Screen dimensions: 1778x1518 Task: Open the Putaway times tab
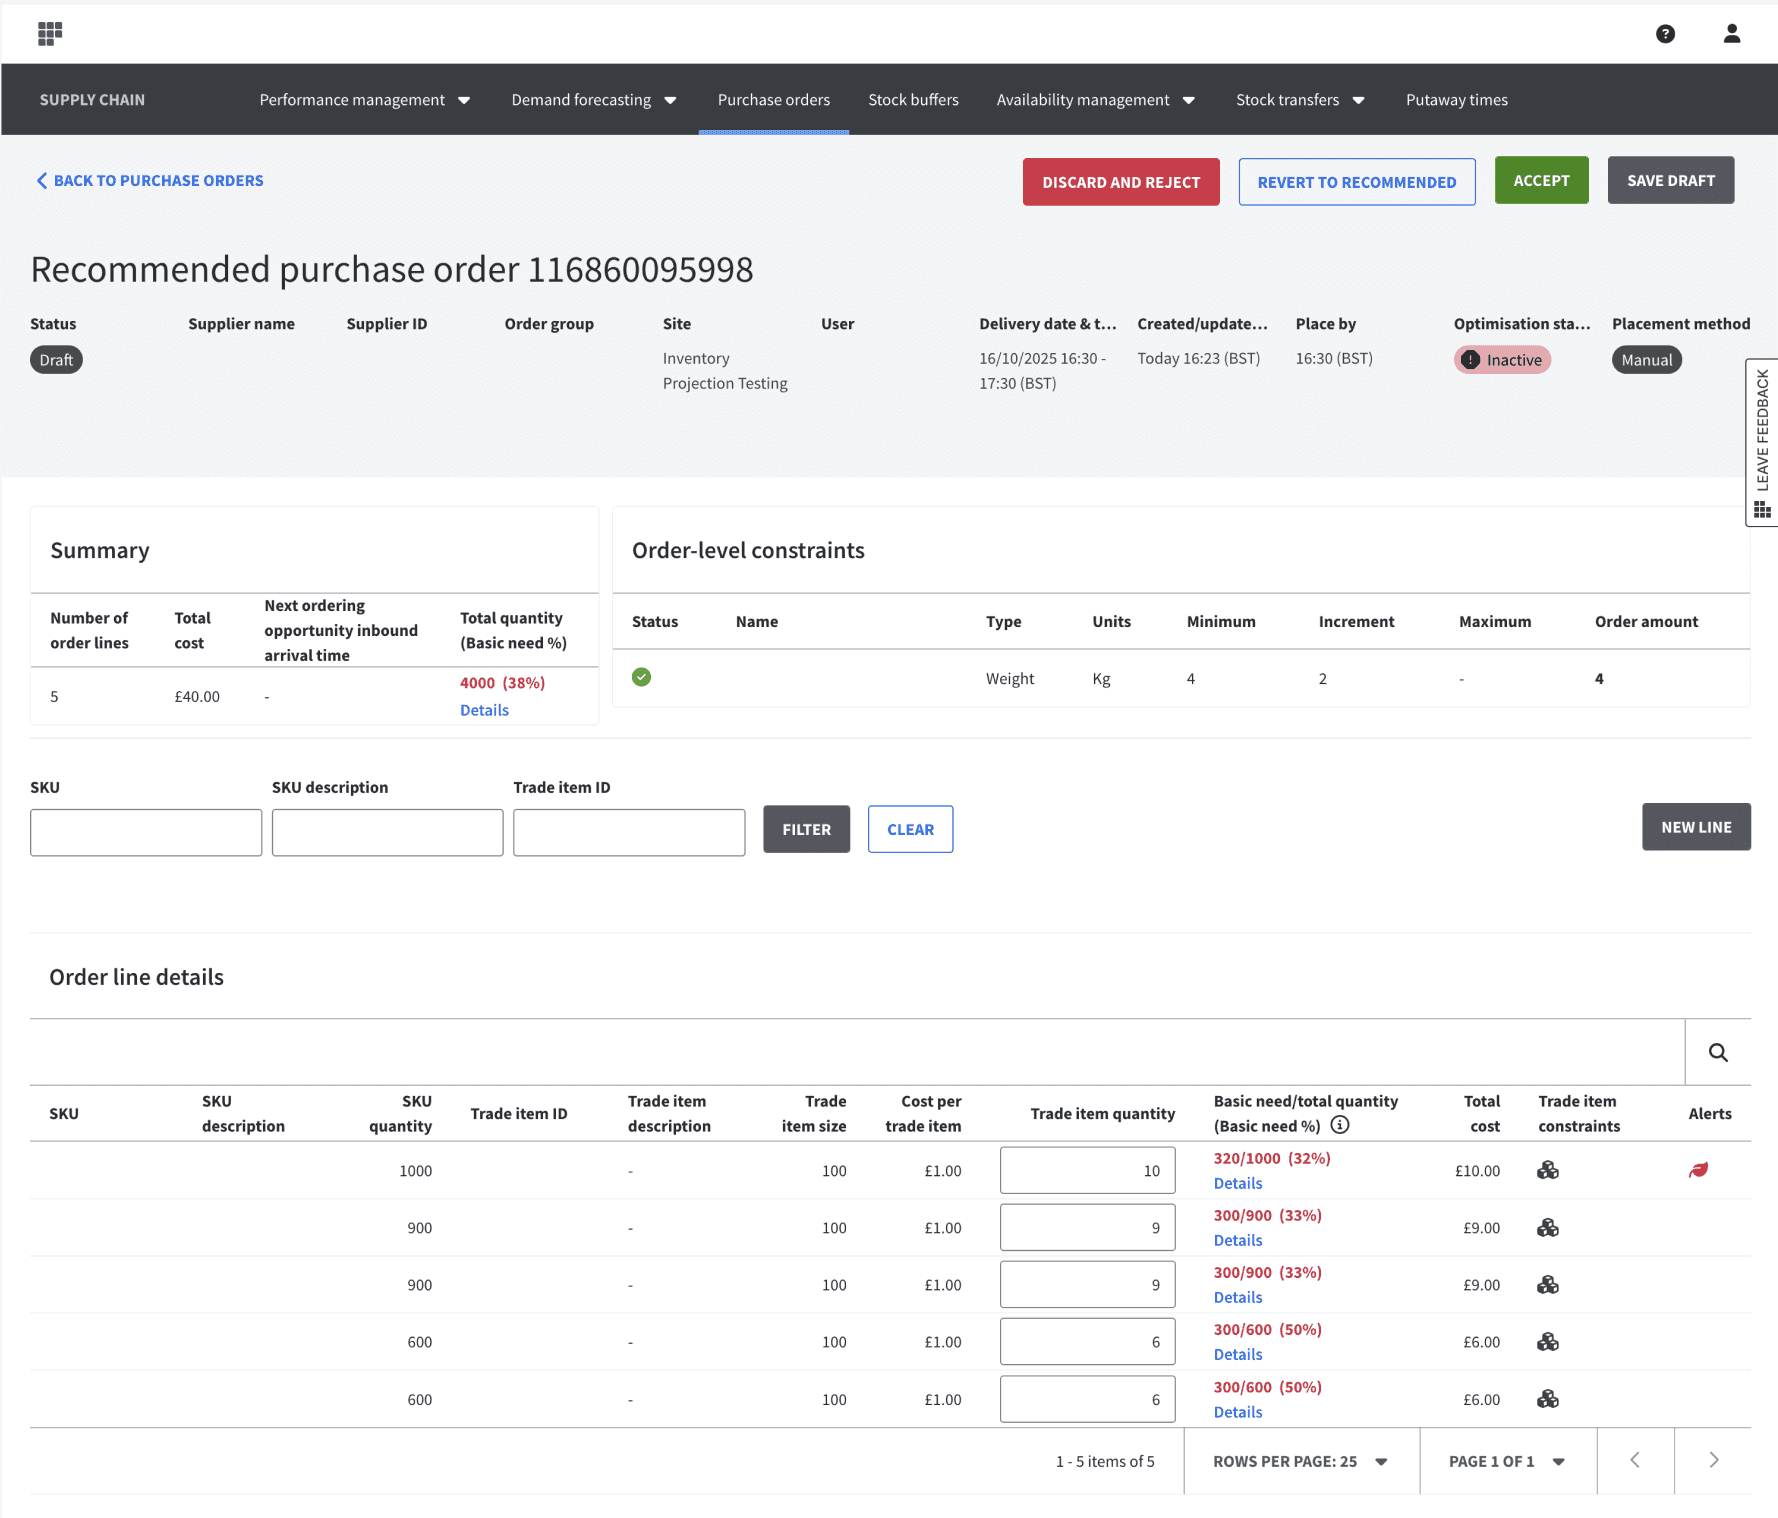(x=1457, y=100)
